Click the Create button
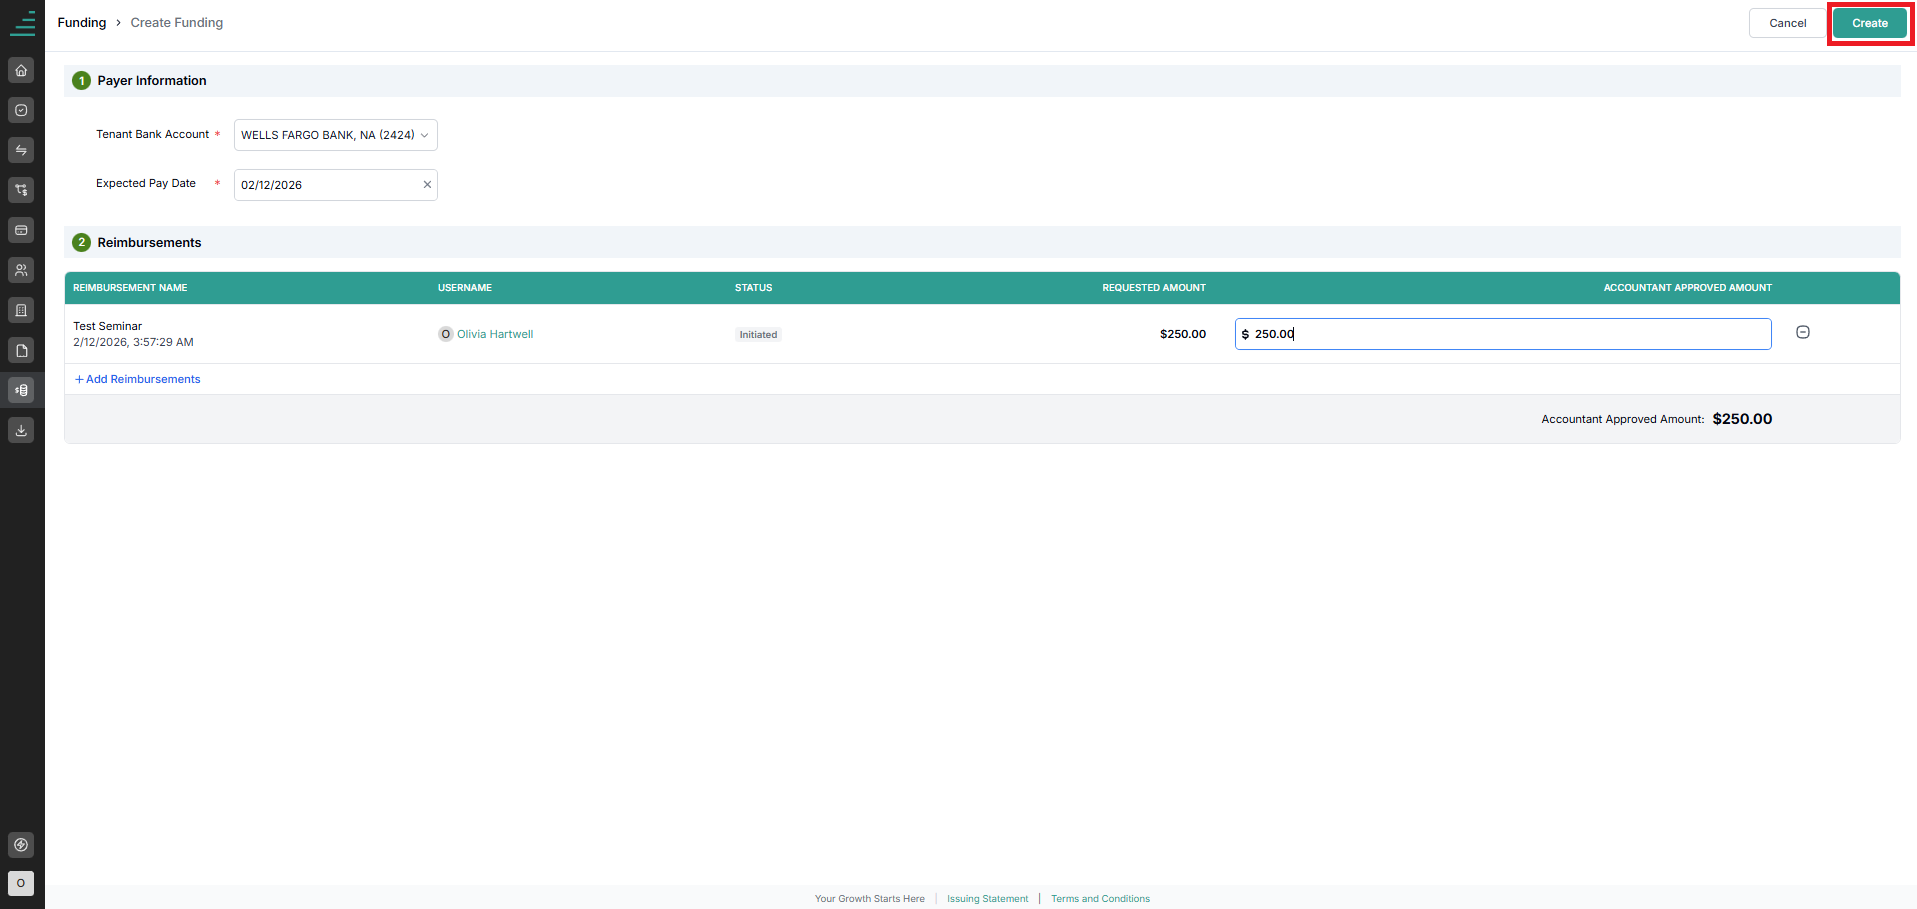The height and width of the screenshot is (909, 1917). click(x=1870, y=23)
